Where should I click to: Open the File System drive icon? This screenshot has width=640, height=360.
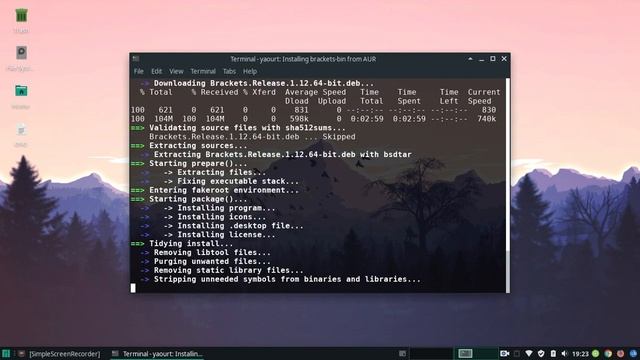click(21, 53)
